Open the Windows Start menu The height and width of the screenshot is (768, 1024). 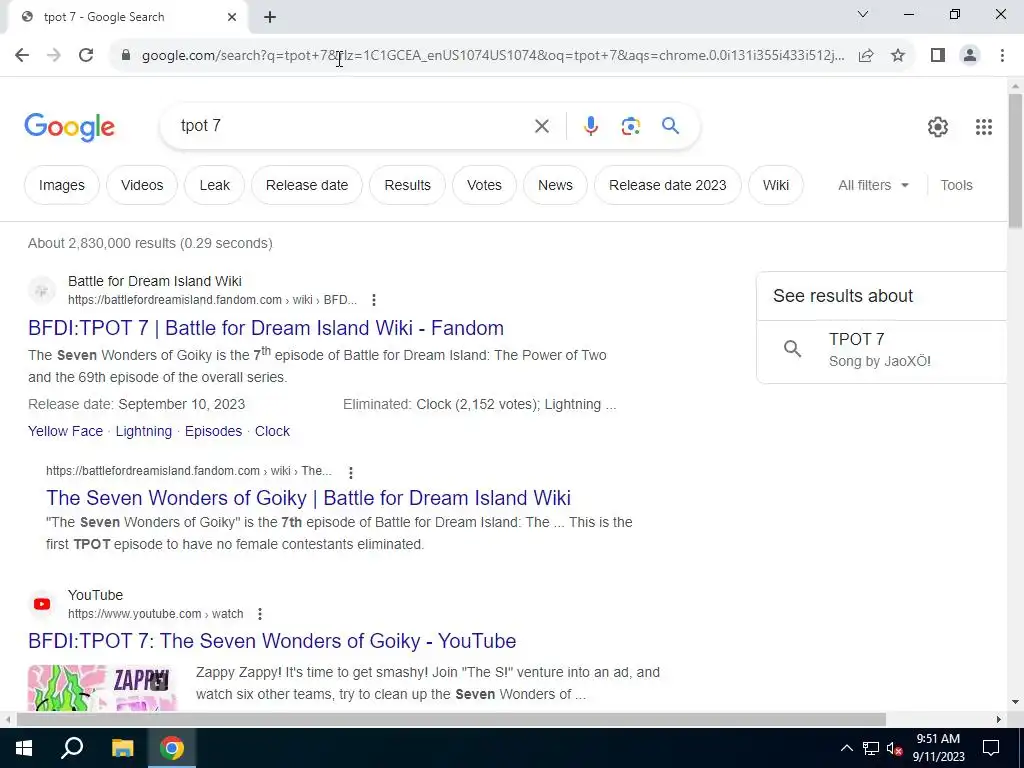[24, 748]
